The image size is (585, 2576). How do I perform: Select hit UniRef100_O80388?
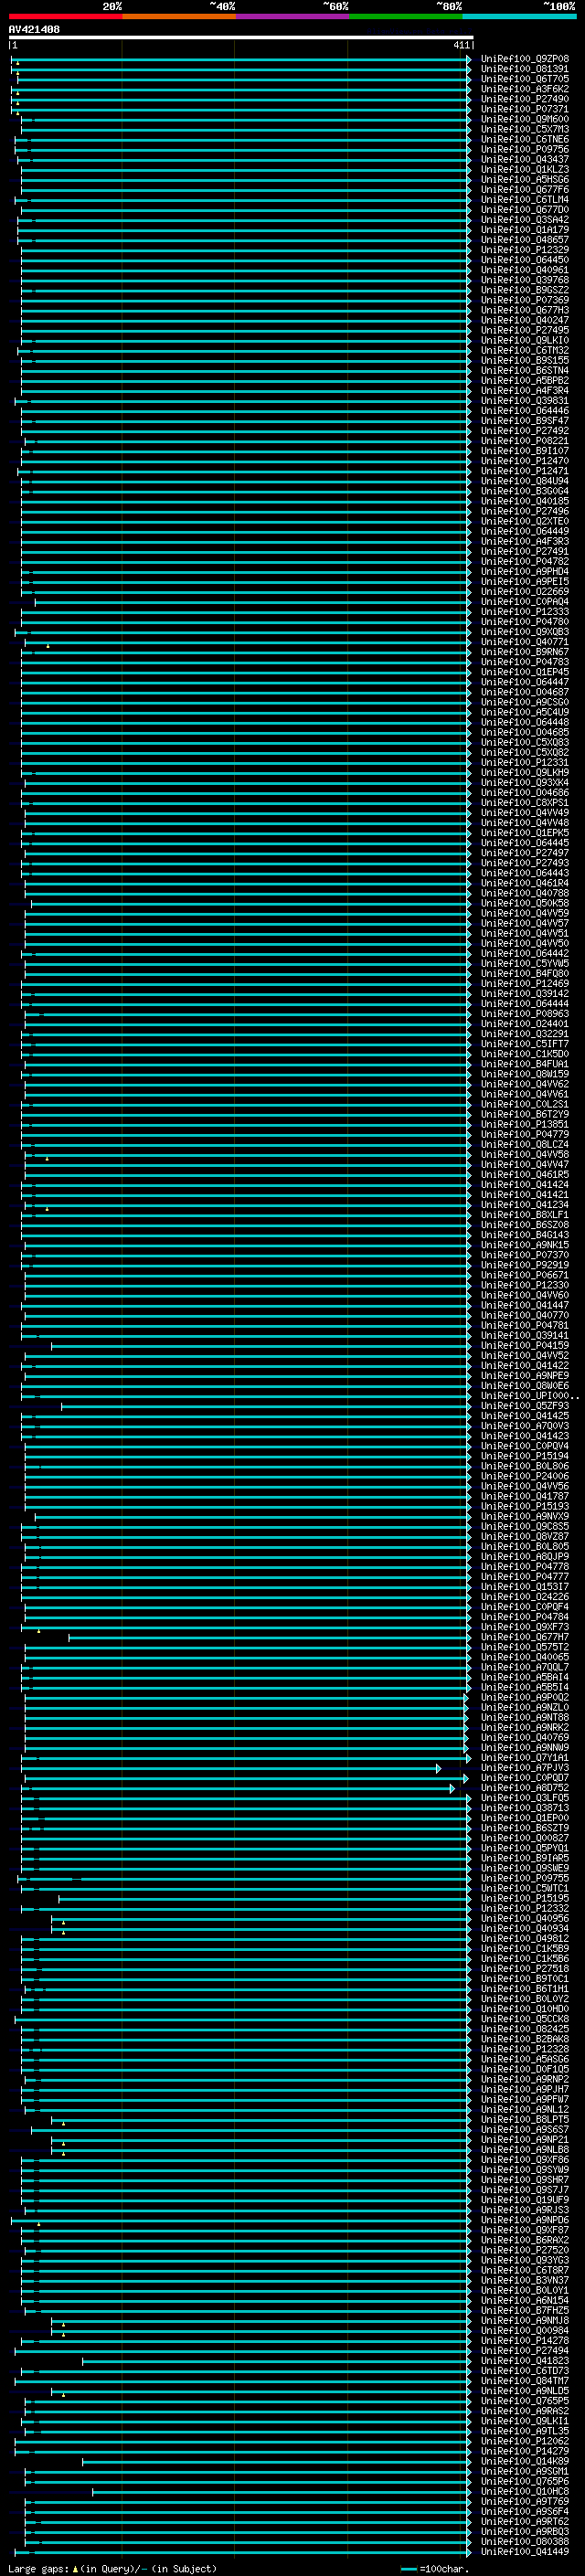[524, 2541]
